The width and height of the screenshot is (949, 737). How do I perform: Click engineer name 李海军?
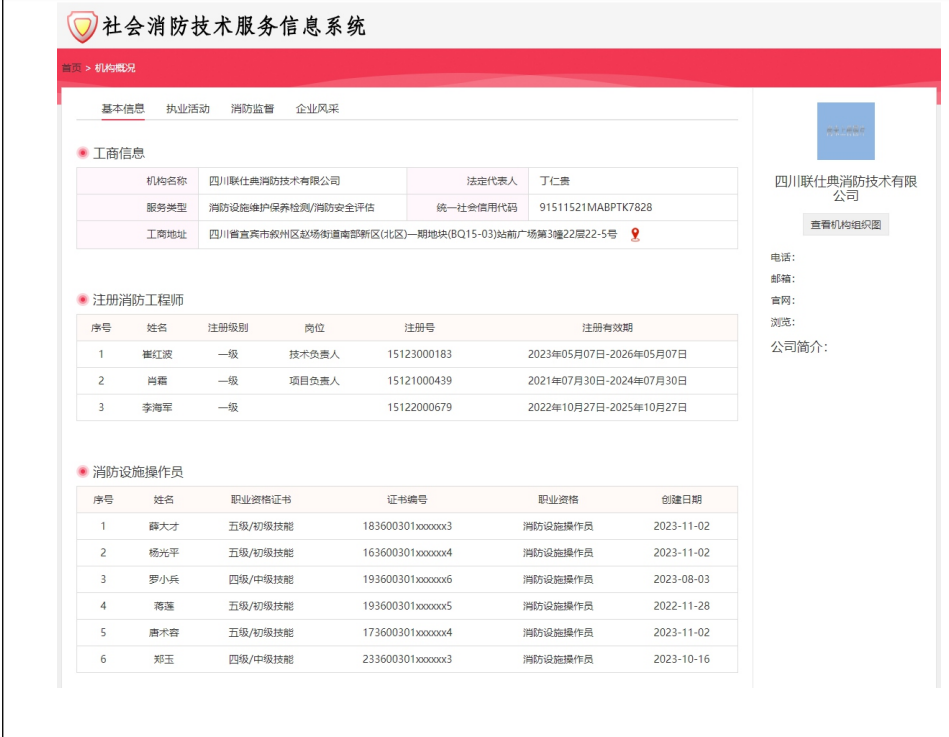pos(157,408)
